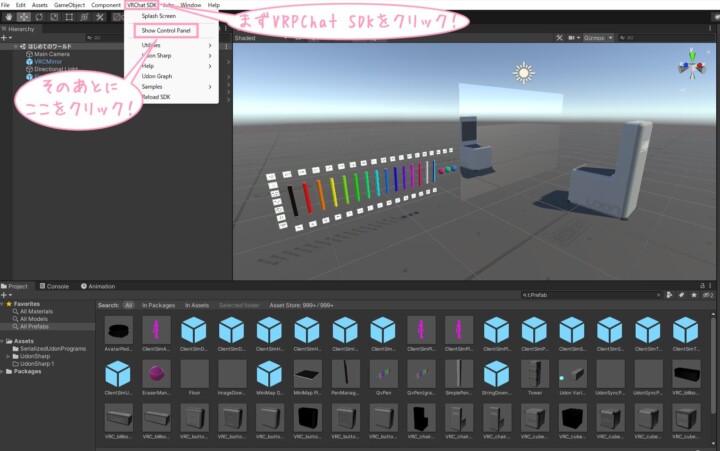
Task: Open the Component menu
Action: [106, 5]
